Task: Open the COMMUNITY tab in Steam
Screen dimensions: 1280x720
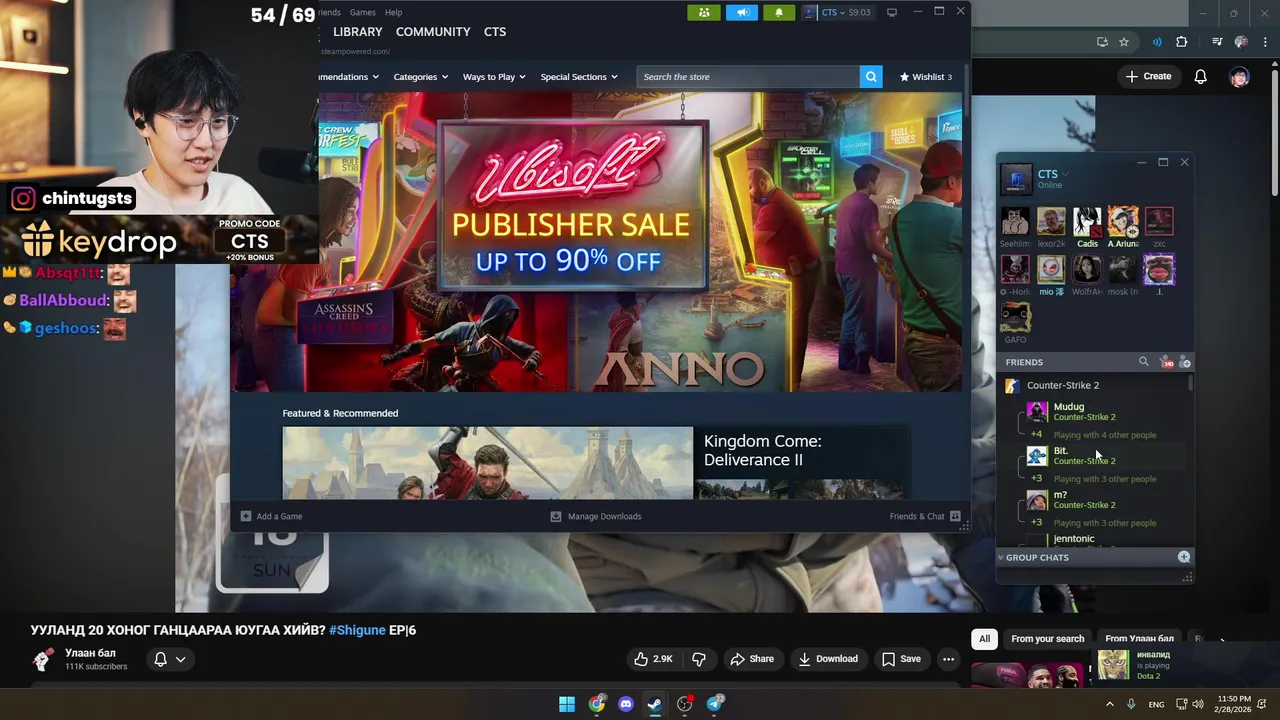Action: click(433, 32)
